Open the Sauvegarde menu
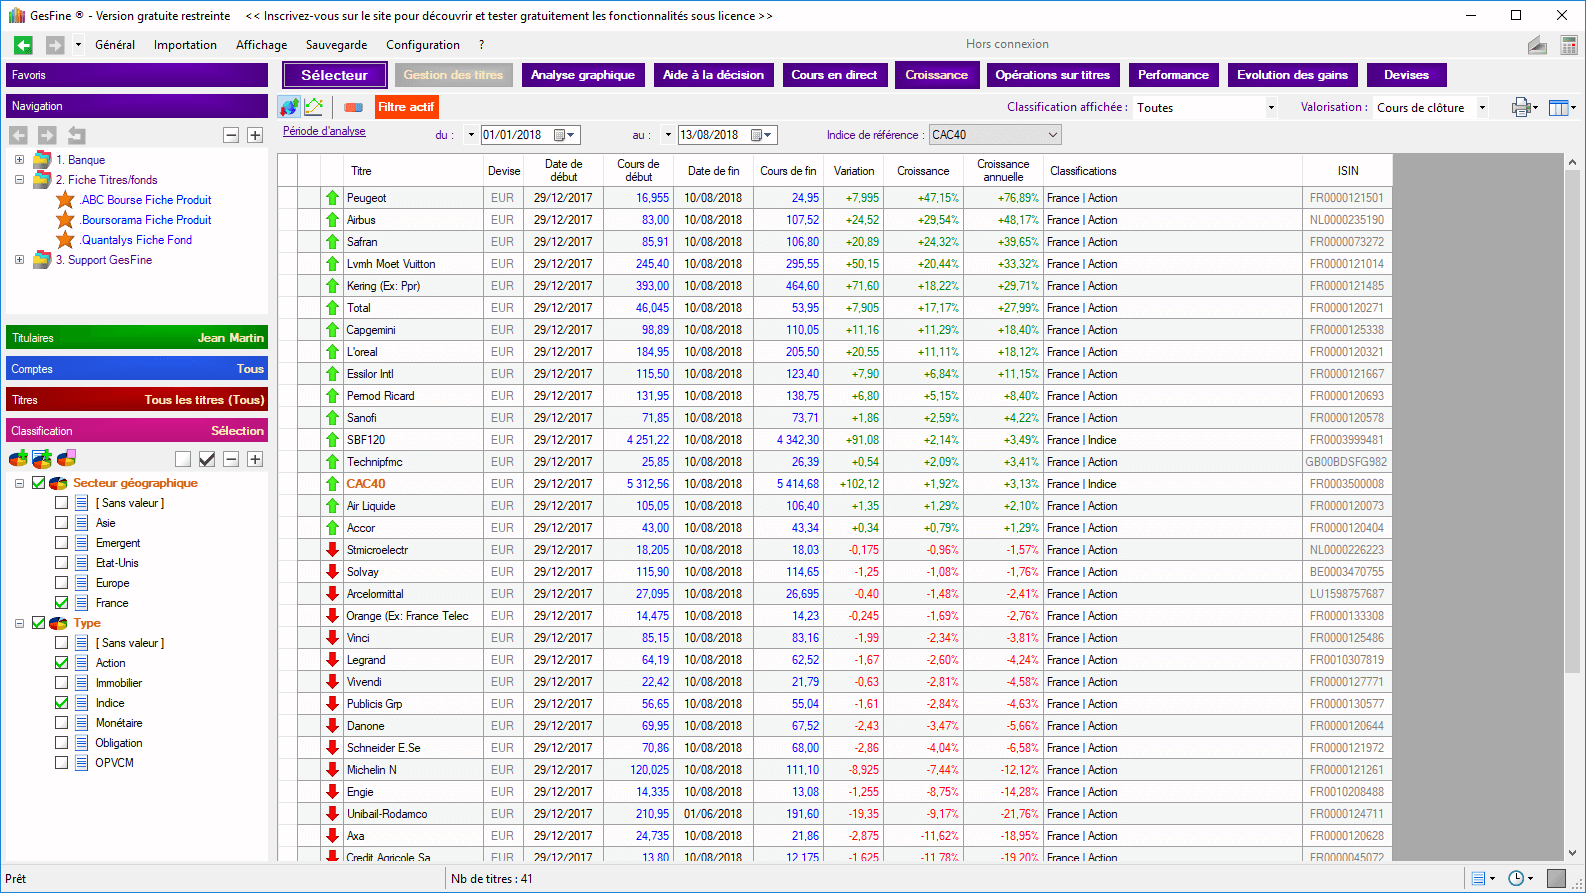Image resolution: width=1586 pixels, height=893 pixels. click(x=336, y=45)
